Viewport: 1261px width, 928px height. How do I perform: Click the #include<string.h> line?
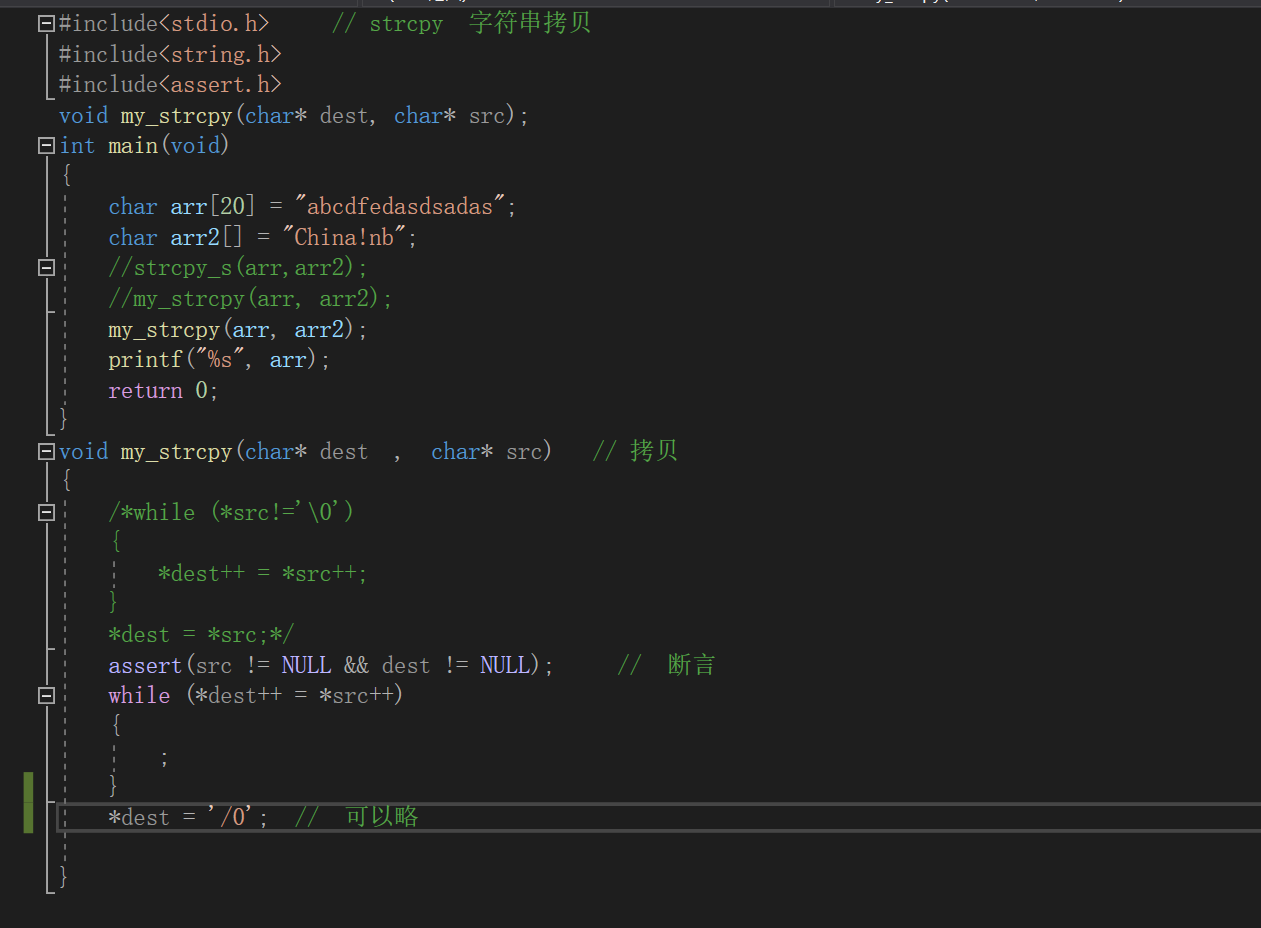pyautogui.click(x=170, y=54)
